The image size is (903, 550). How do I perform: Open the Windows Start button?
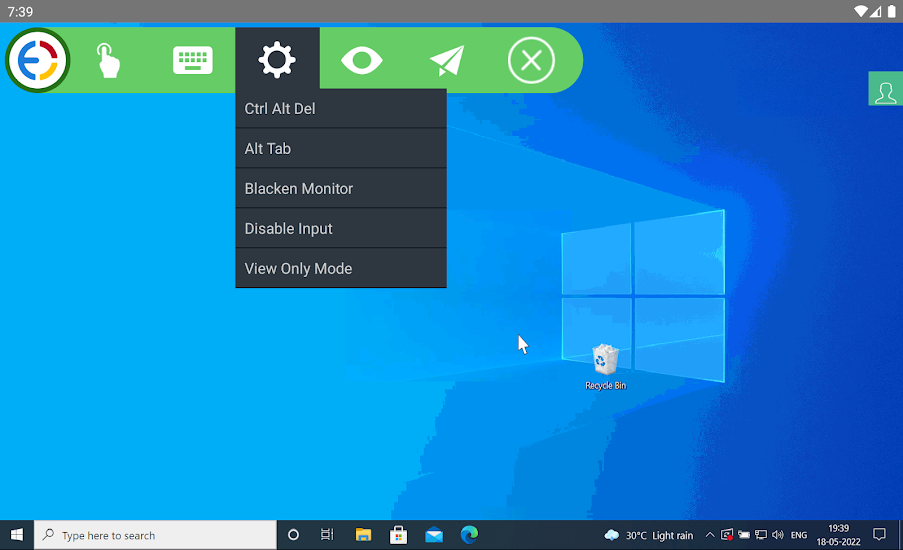[17, 535]
